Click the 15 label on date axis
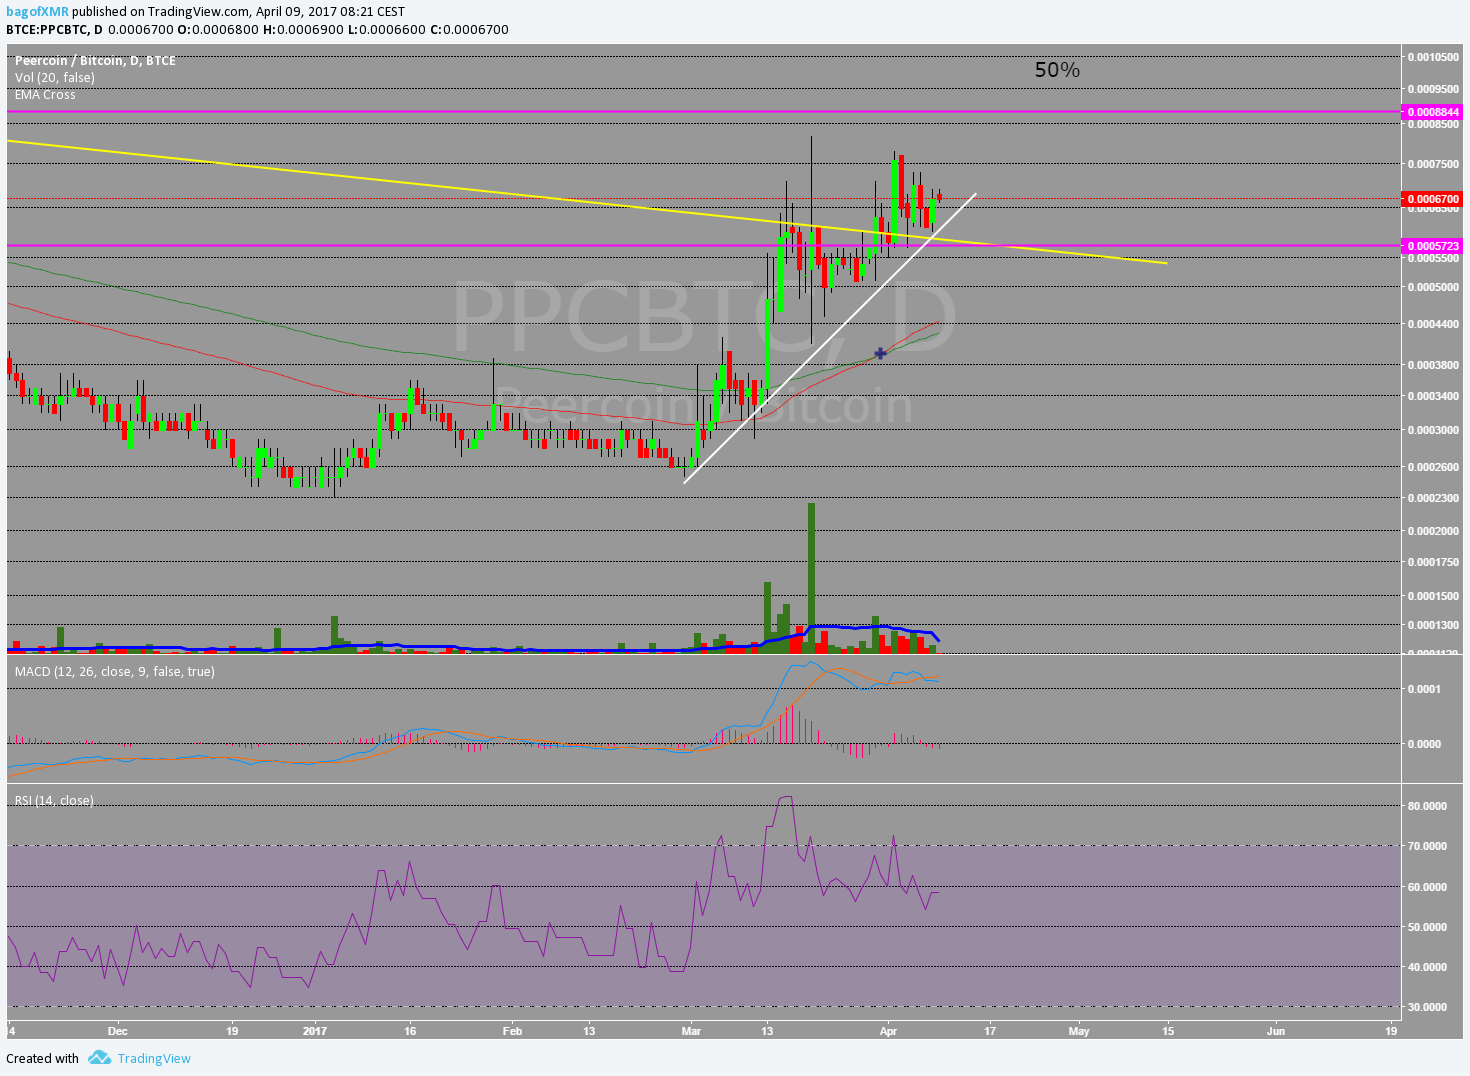 click(1168, 1030)
